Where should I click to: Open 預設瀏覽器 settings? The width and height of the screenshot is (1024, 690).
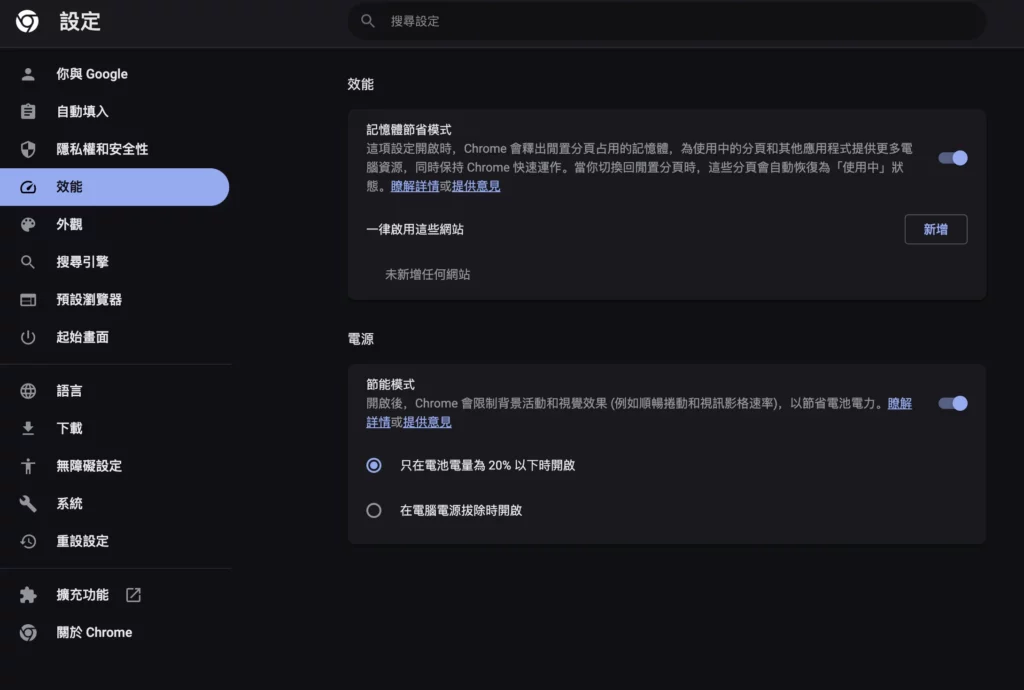(x=114, y=300)
